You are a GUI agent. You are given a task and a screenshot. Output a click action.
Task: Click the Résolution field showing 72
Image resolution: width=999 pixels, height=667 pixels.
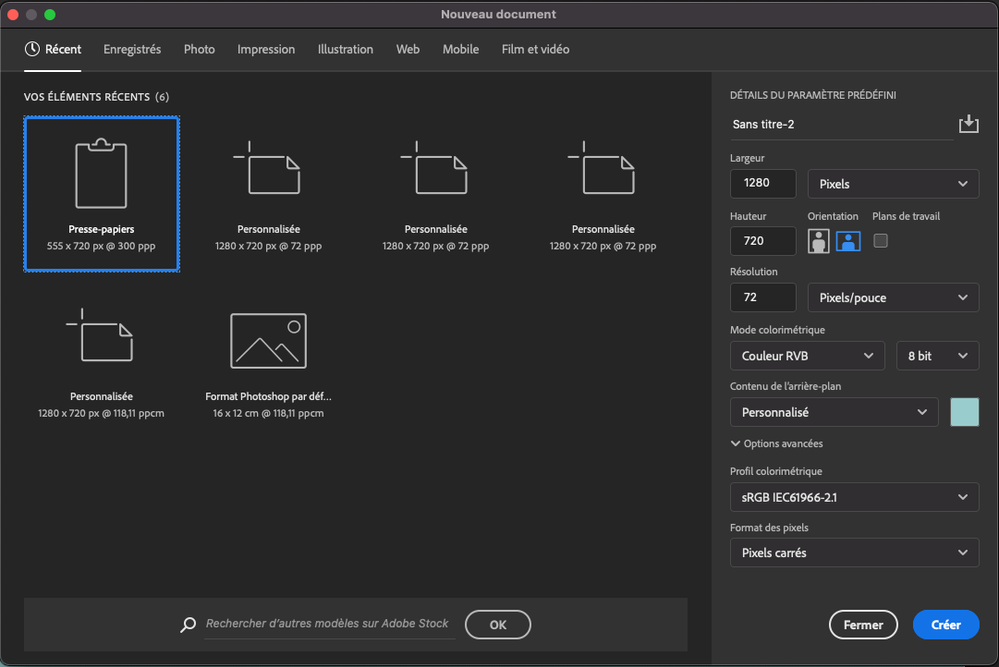[x=763, y=298]
